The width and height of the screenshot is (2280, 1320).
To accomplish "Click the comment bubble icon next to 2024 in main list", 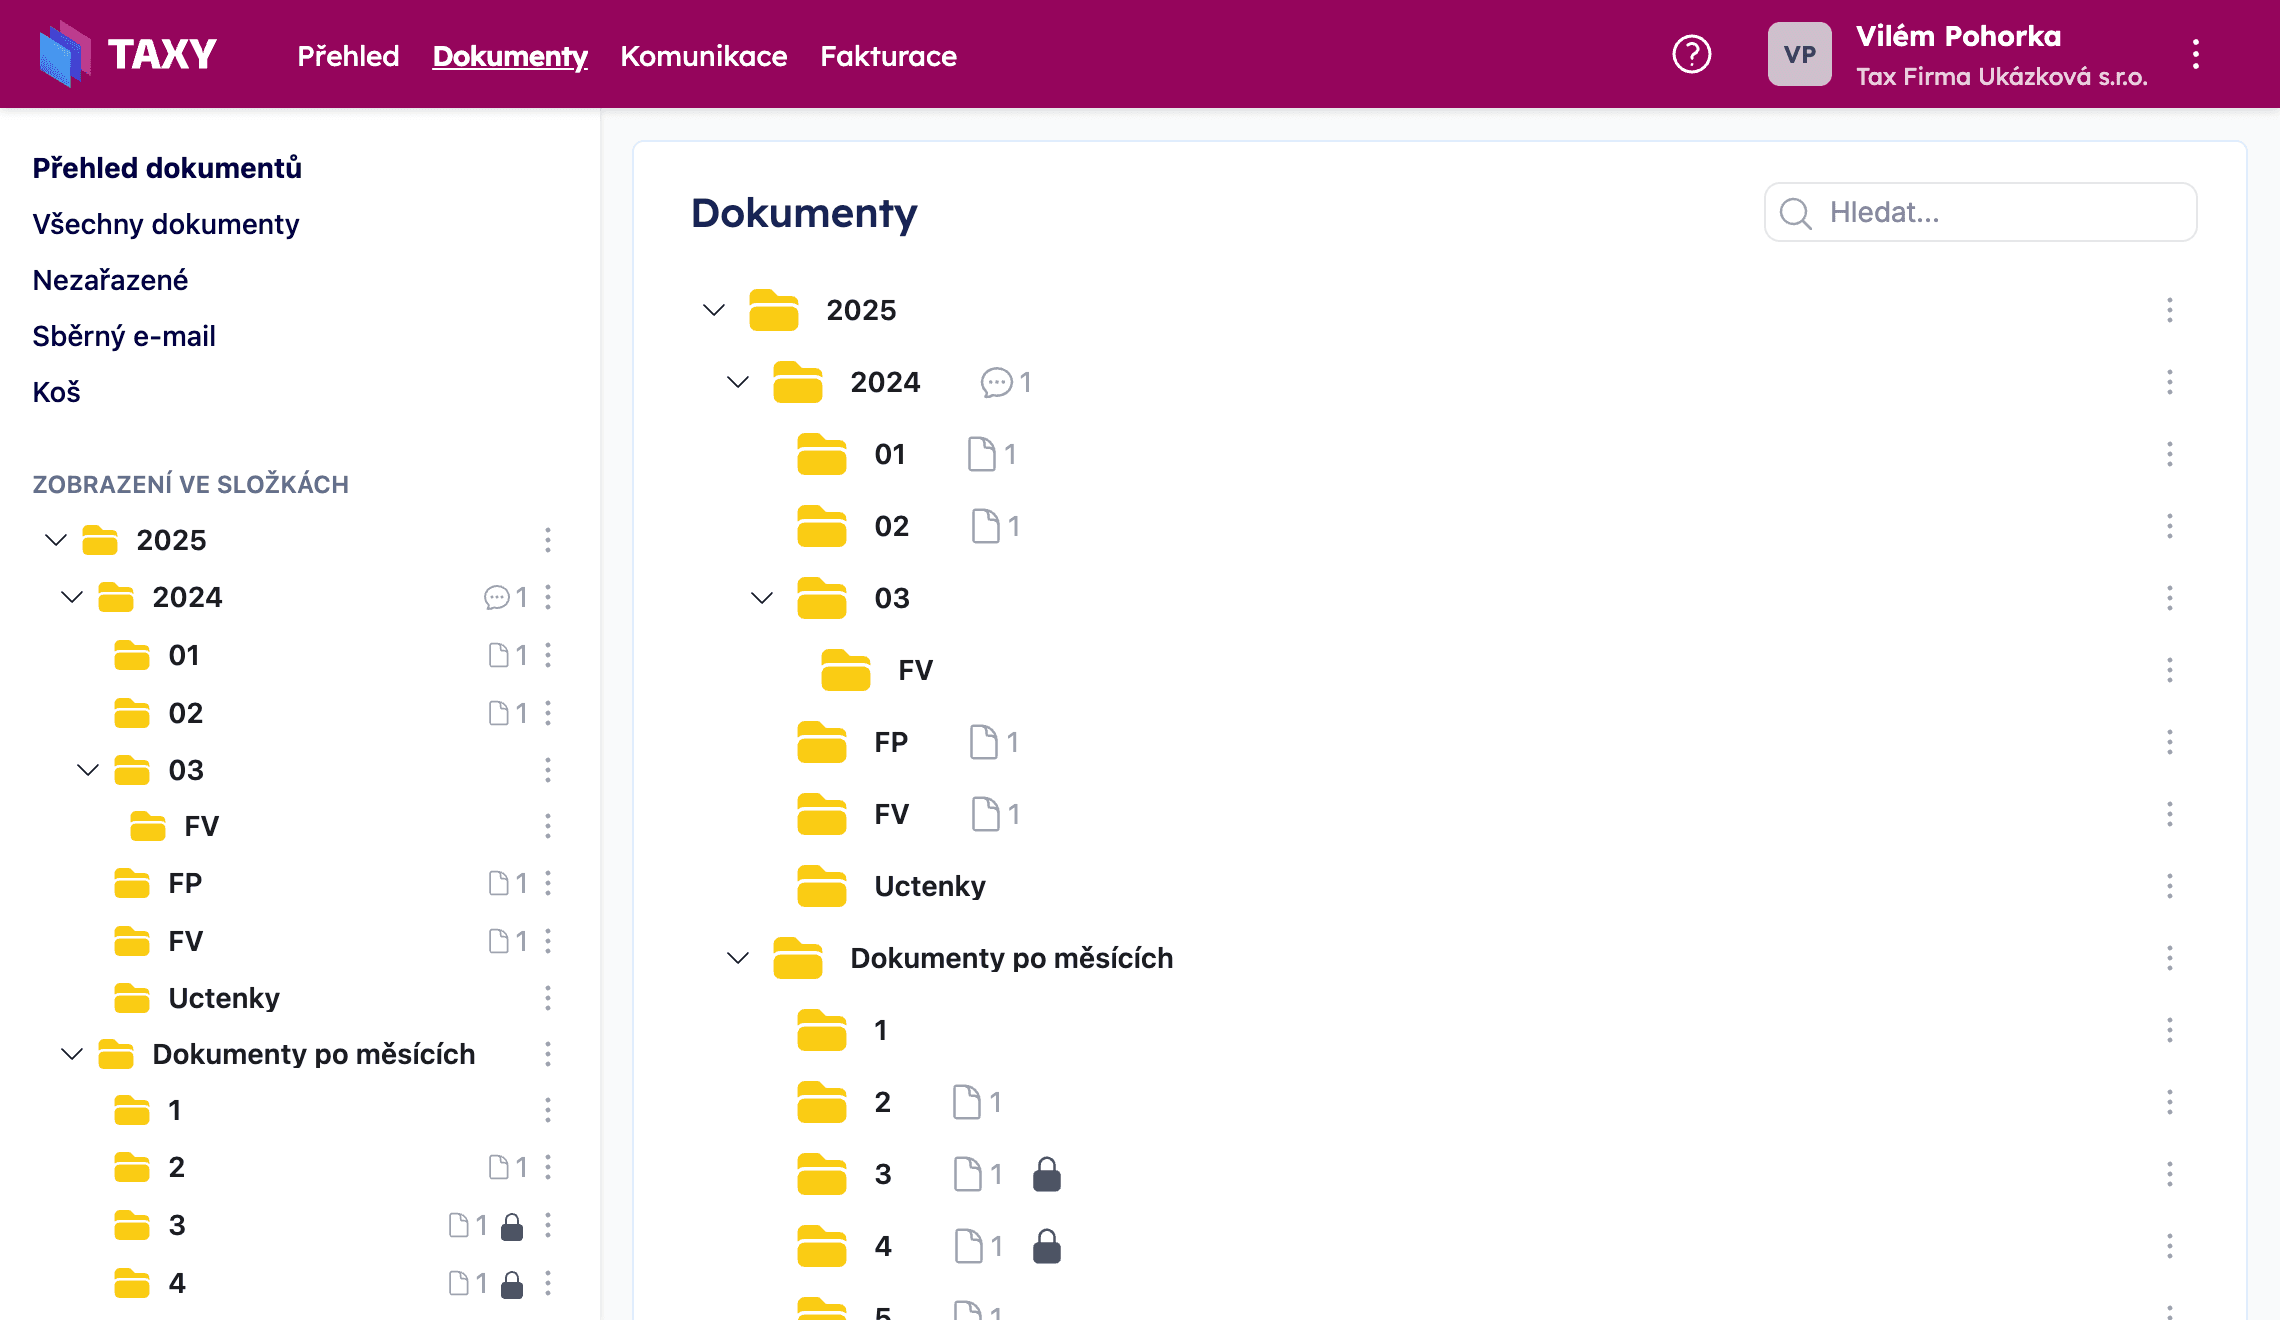I will coord(996,382).
